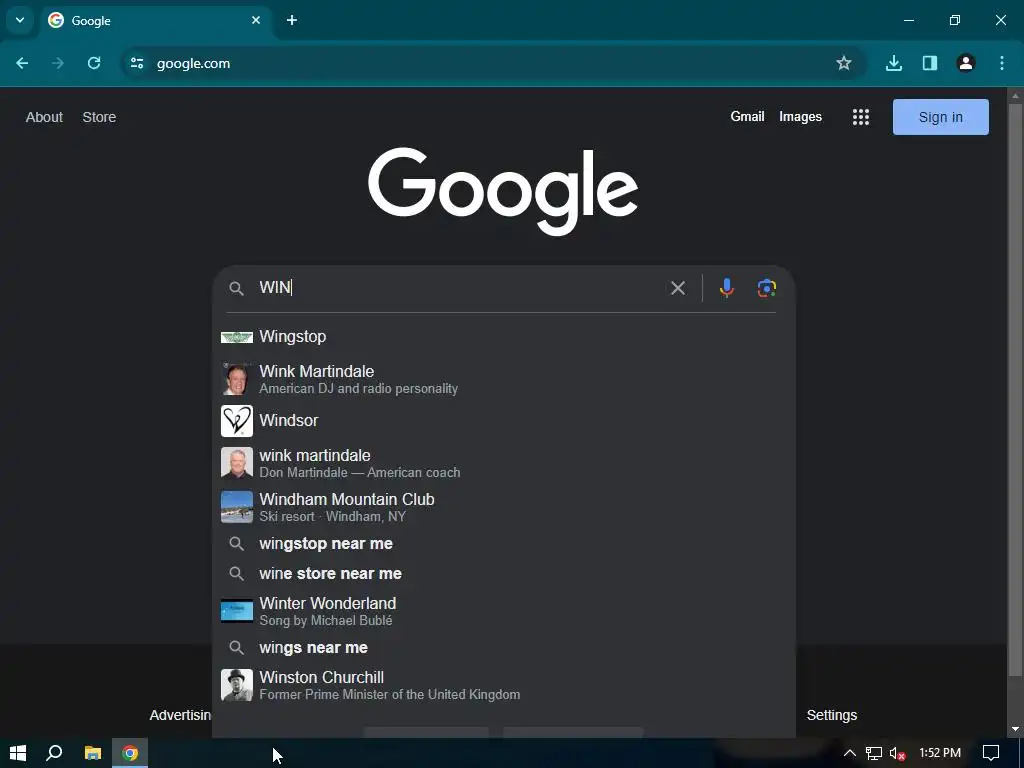
Task: Choose Winter Wonderland song suggestion
Action: pos(504,611)
